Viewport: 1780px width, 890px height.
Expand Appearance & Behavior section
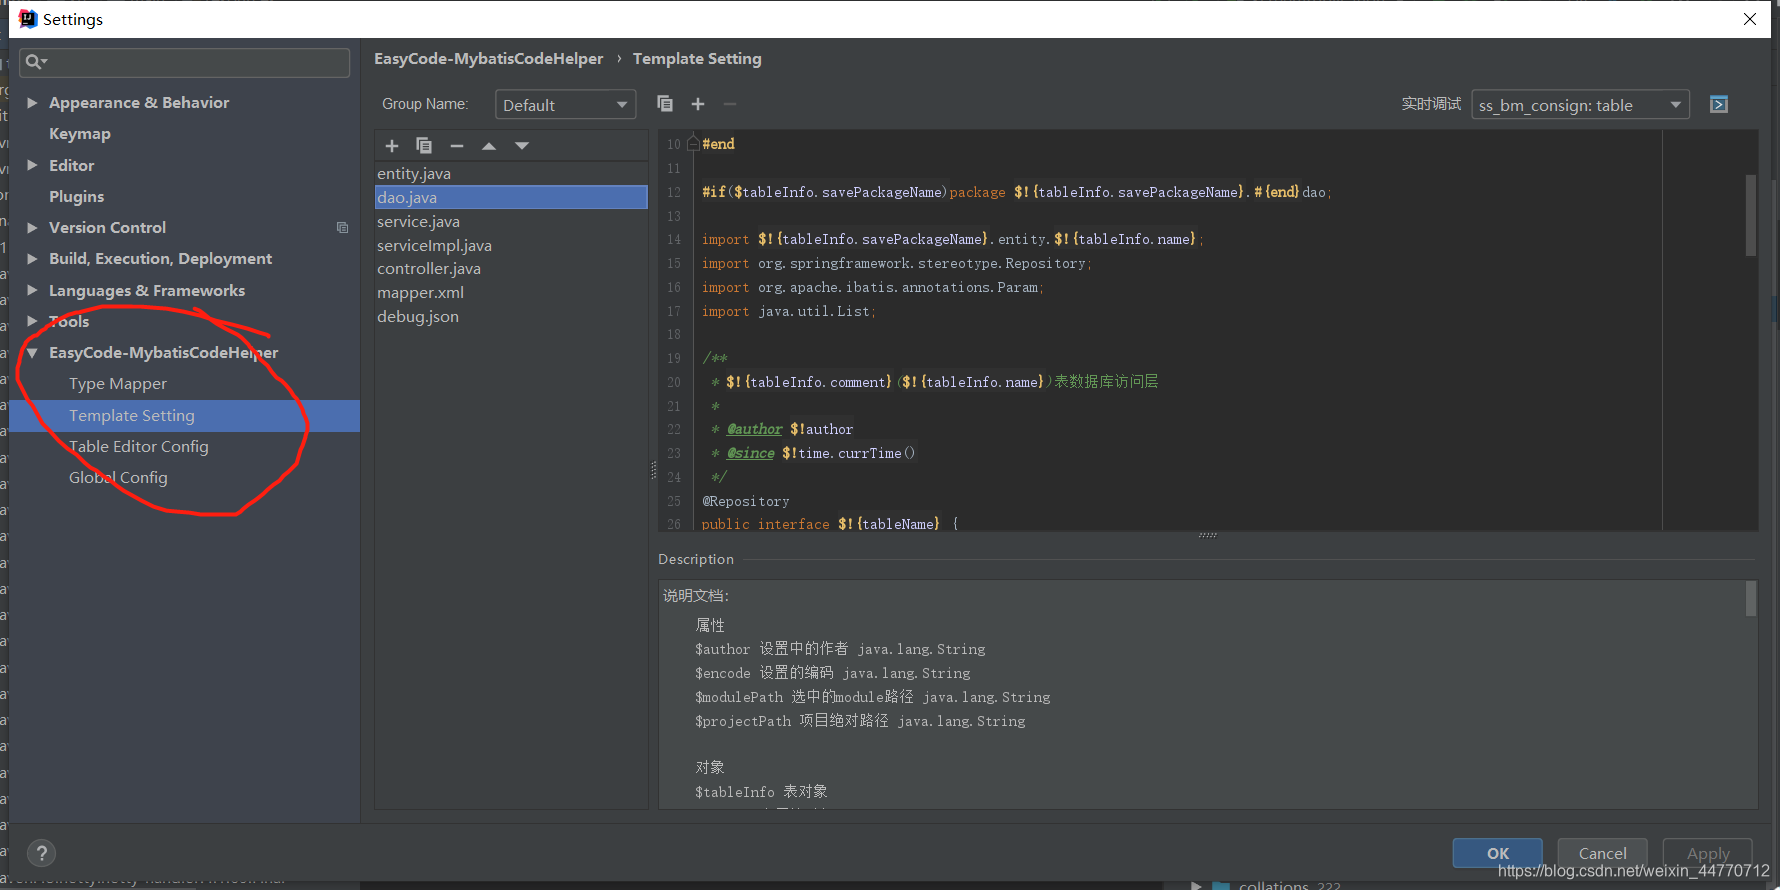pos(32,103)
